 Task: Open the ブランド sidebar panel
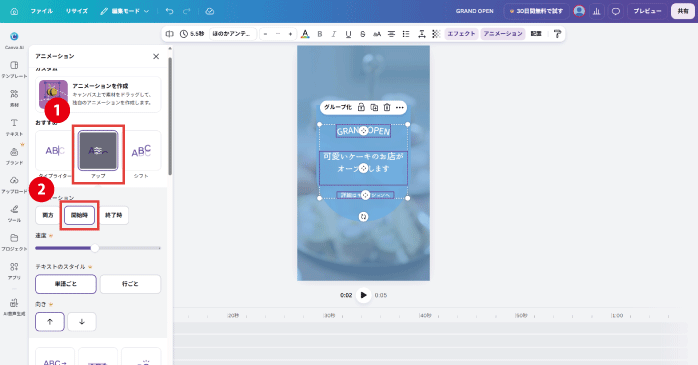(14, 156)
